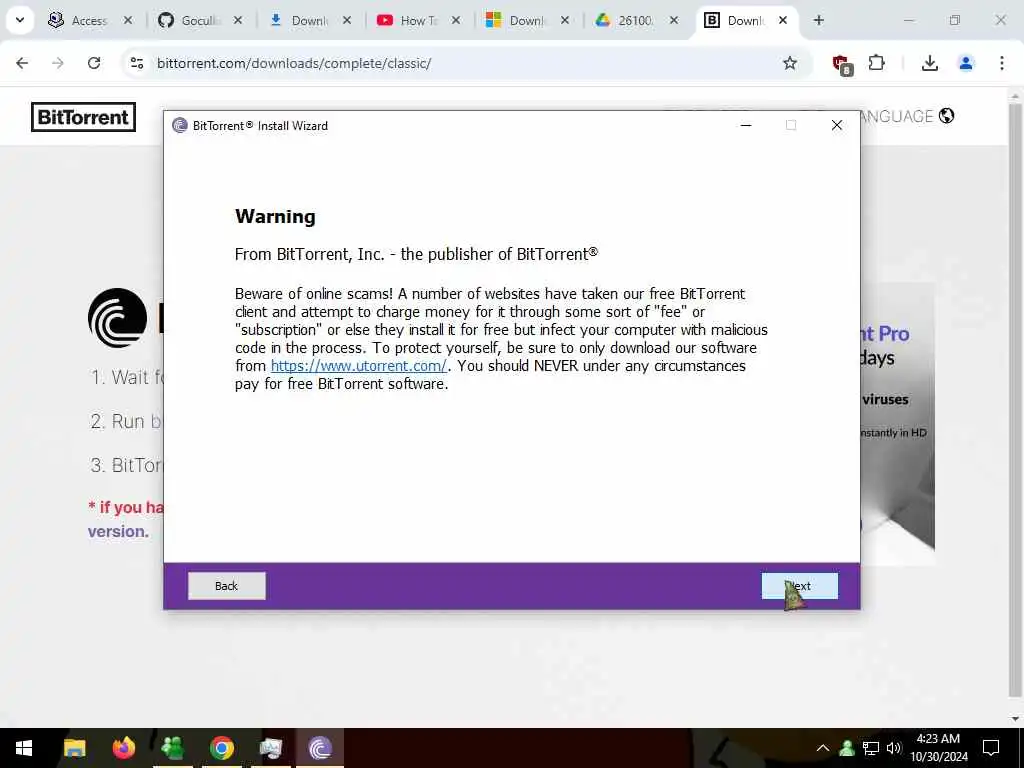Go Back in BitTorrent Install Wizard
1024x768 pixels.
[x=227, y=586]
